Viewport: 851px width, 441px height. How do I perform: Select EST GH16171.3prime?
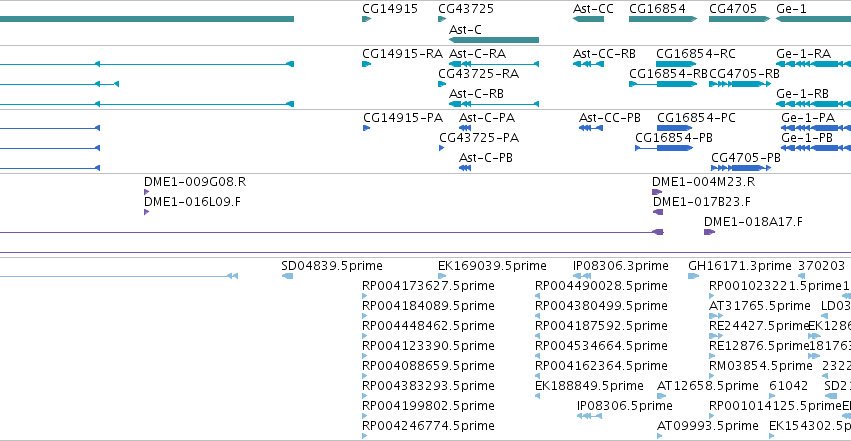(x=694, y=276)
